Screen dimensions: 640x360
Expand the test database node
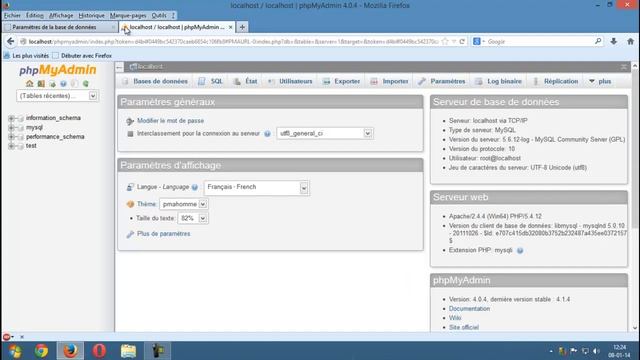(x=11, y=146)
